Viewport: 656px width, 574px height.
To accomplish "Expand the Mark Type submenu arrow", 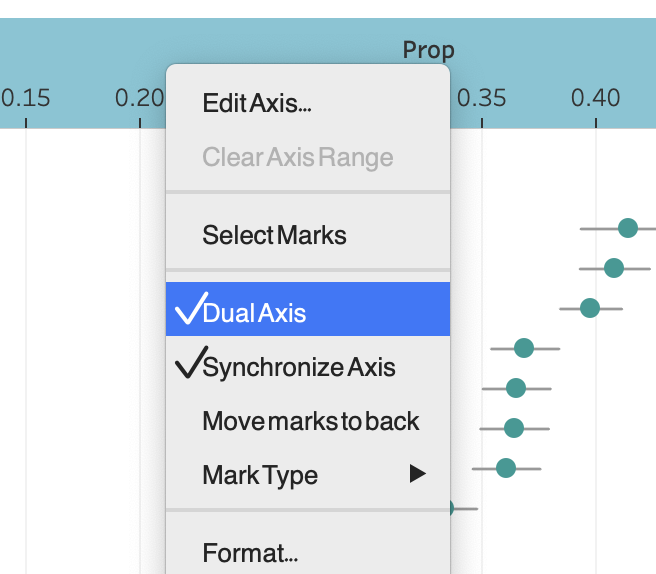I will click(418, 475).
